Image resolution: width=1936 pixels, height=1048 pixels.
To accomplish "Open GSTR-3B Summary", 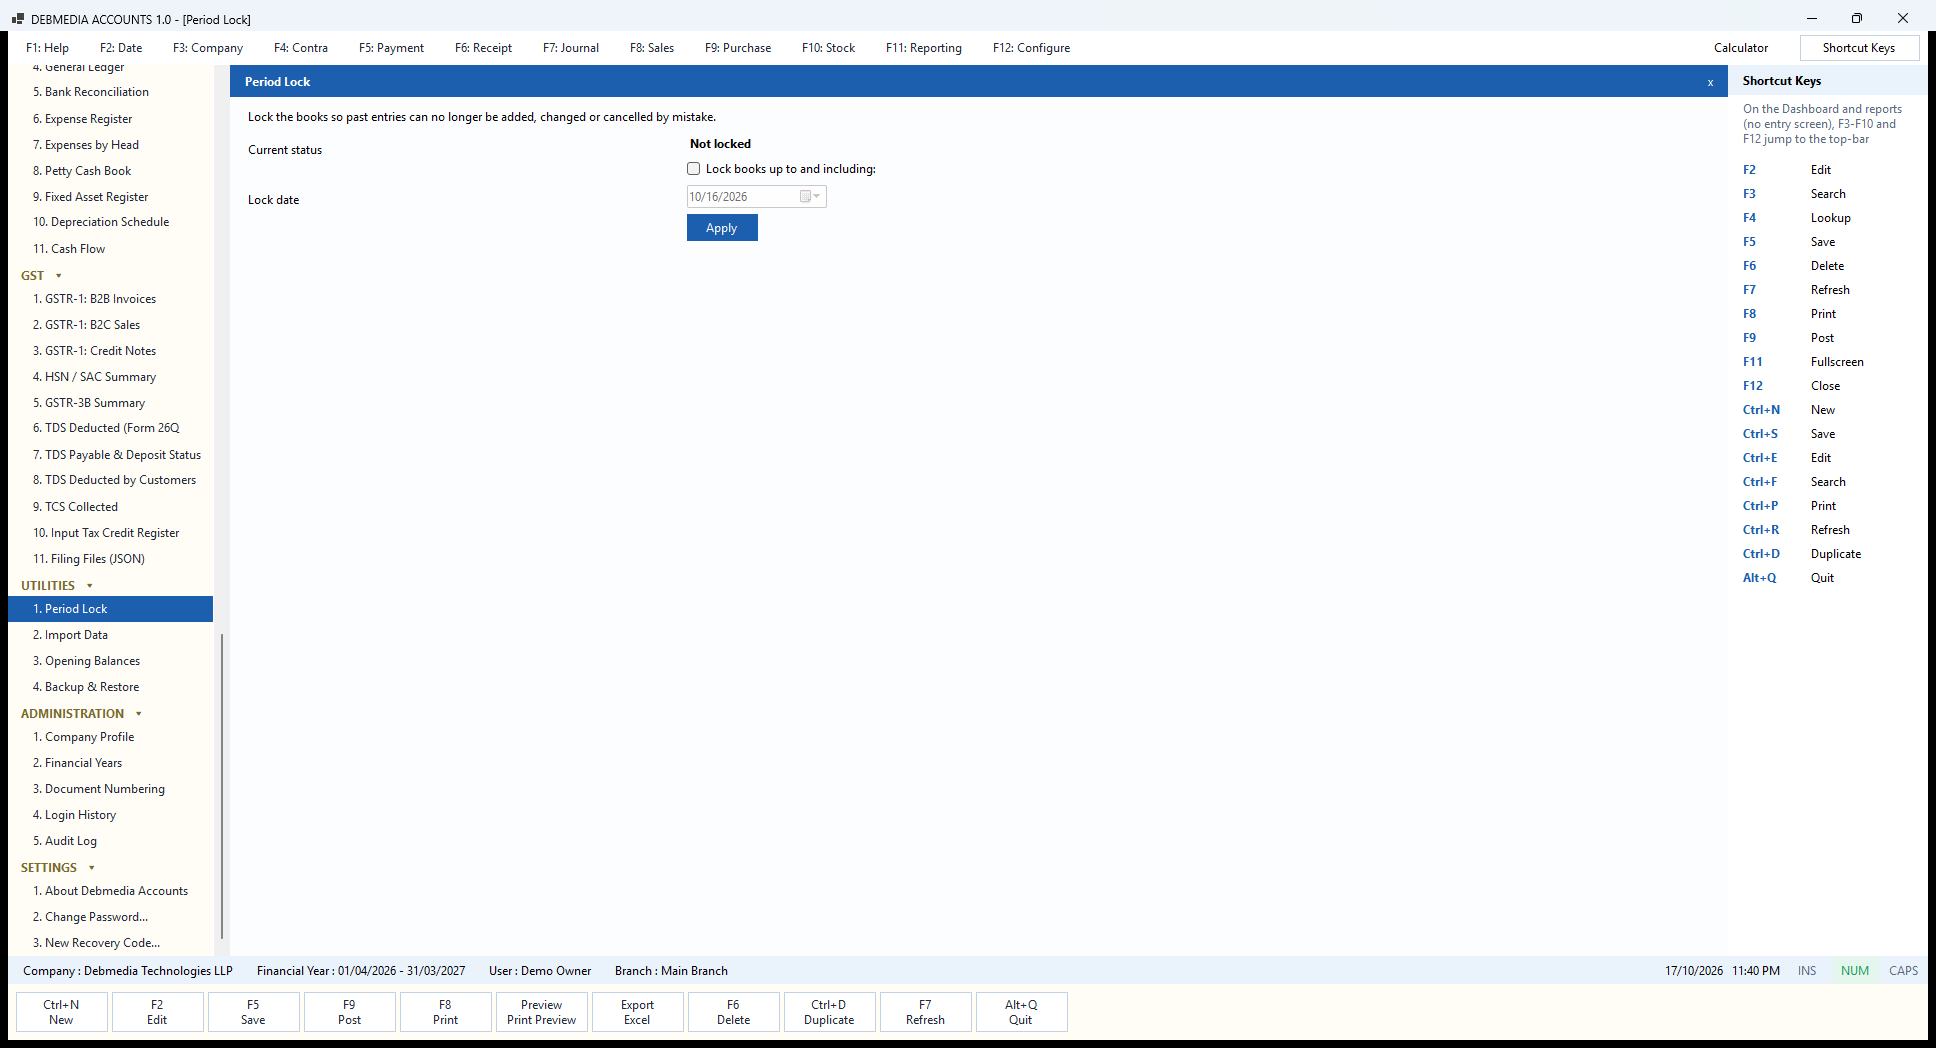I will click(110, 403).
